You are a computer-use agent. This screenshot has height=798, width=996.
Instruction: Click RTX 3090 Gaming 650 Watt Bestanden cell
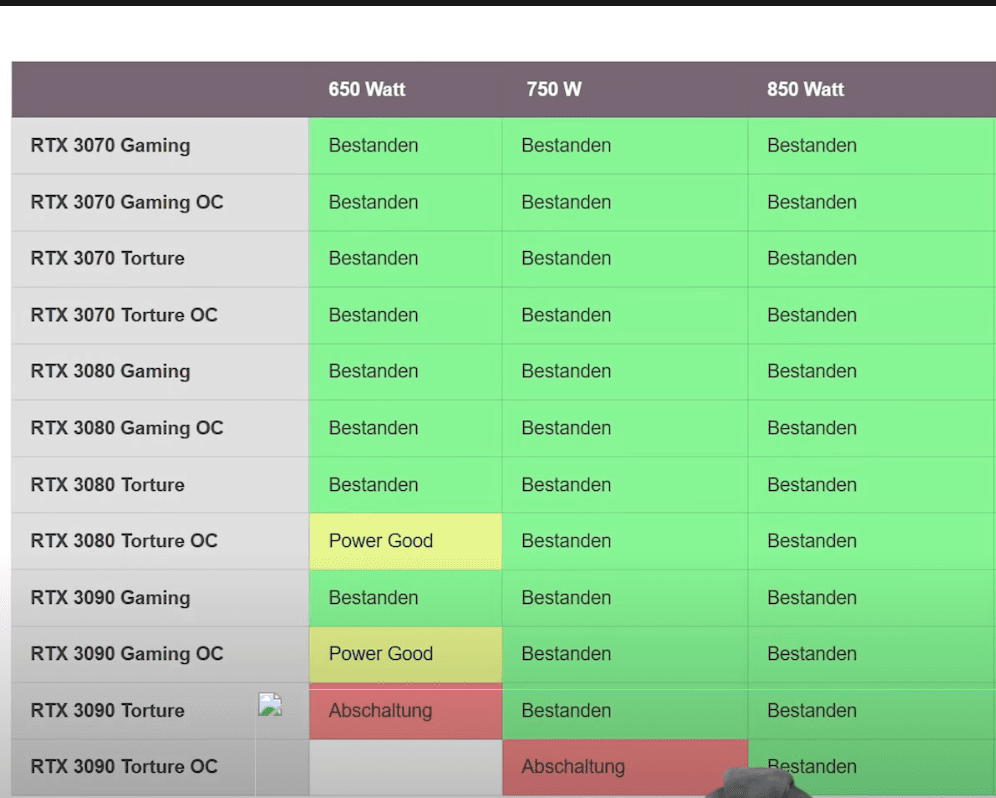[x=405, y=598]
